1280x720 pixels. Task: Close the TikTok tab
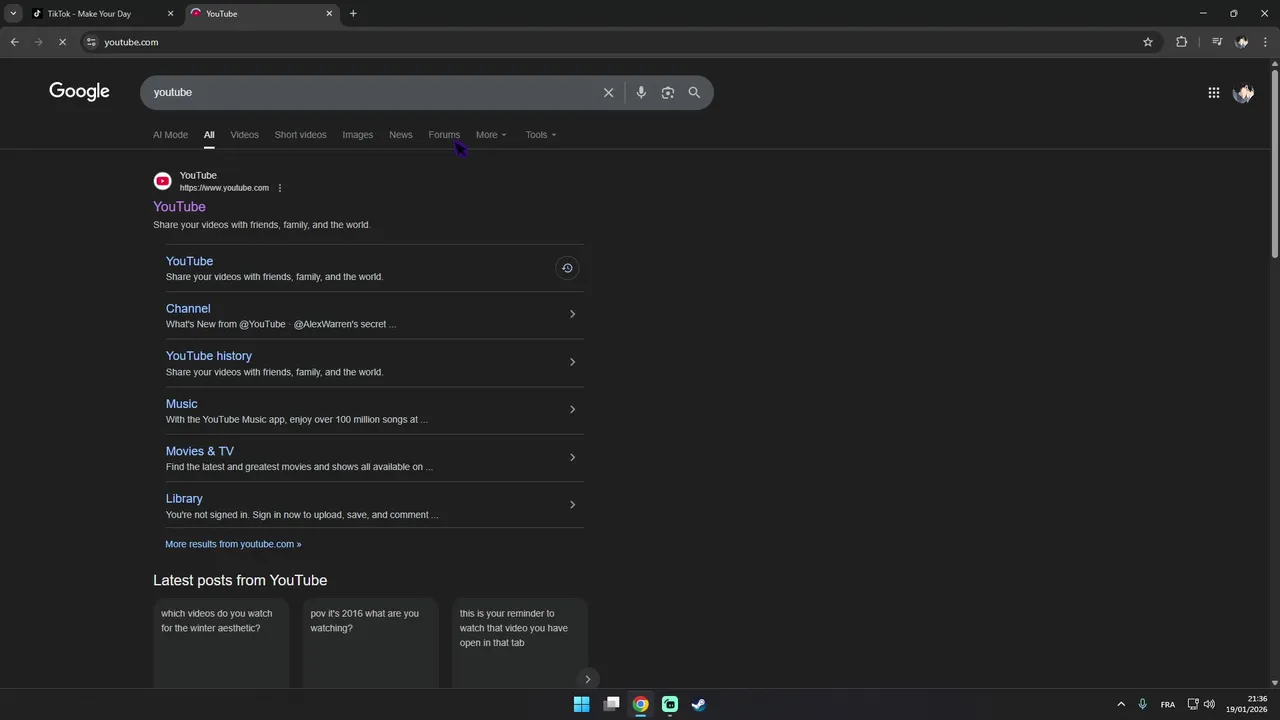tap(170, 14)
